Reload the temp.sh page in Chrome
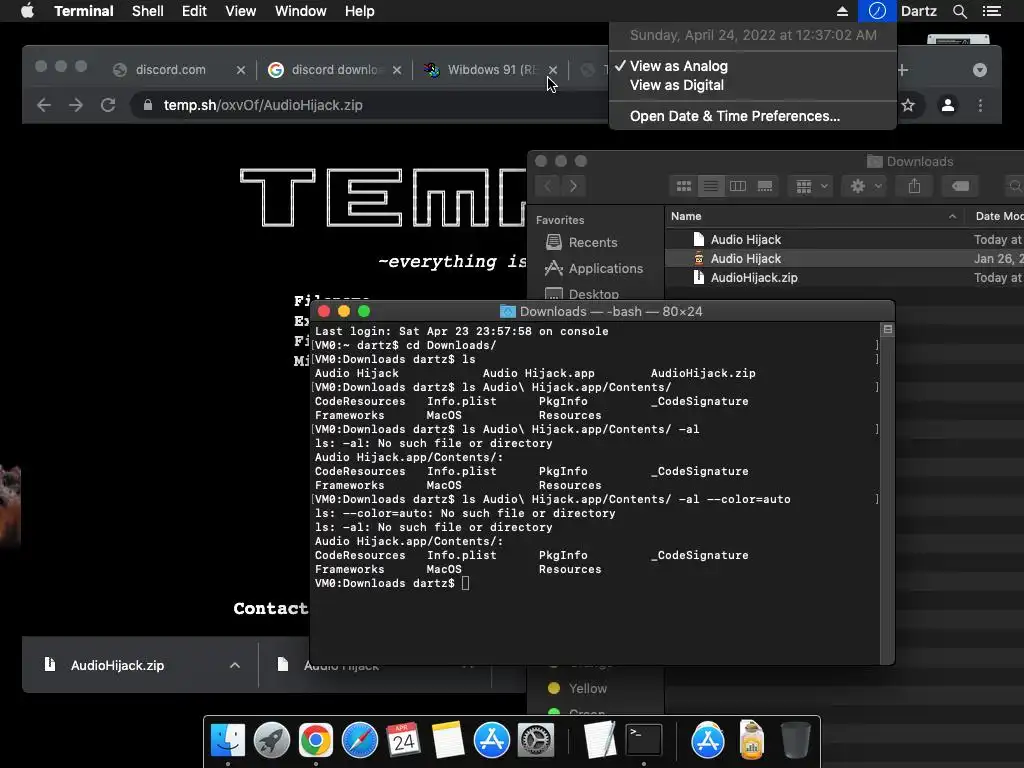 click(108, 105)
